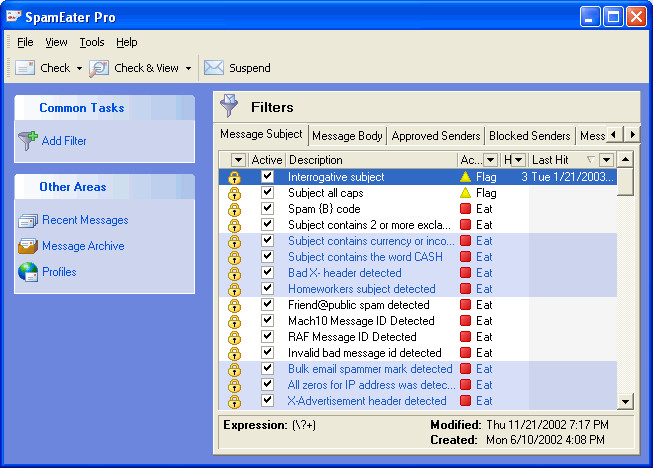653x468 pixels.
Task: Click lock icon of Mach10 Message ID Detected
Action: point(234,321)
